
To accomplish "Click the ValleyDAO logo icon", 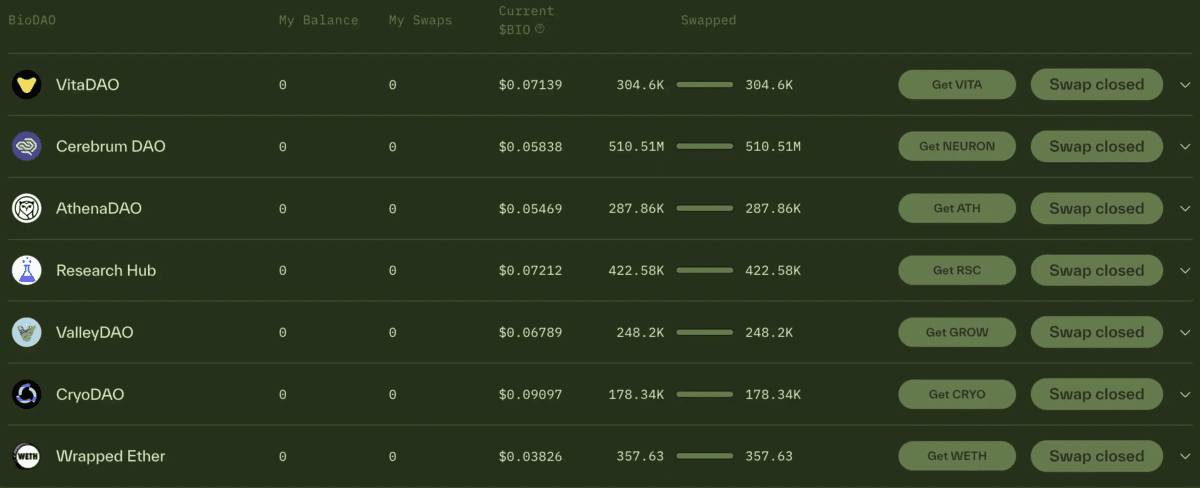I will (26, 333).
